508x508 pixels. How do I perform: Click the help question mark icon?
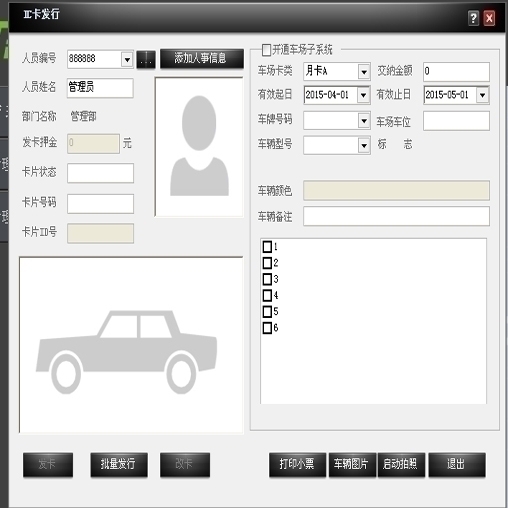coord(473,18)
